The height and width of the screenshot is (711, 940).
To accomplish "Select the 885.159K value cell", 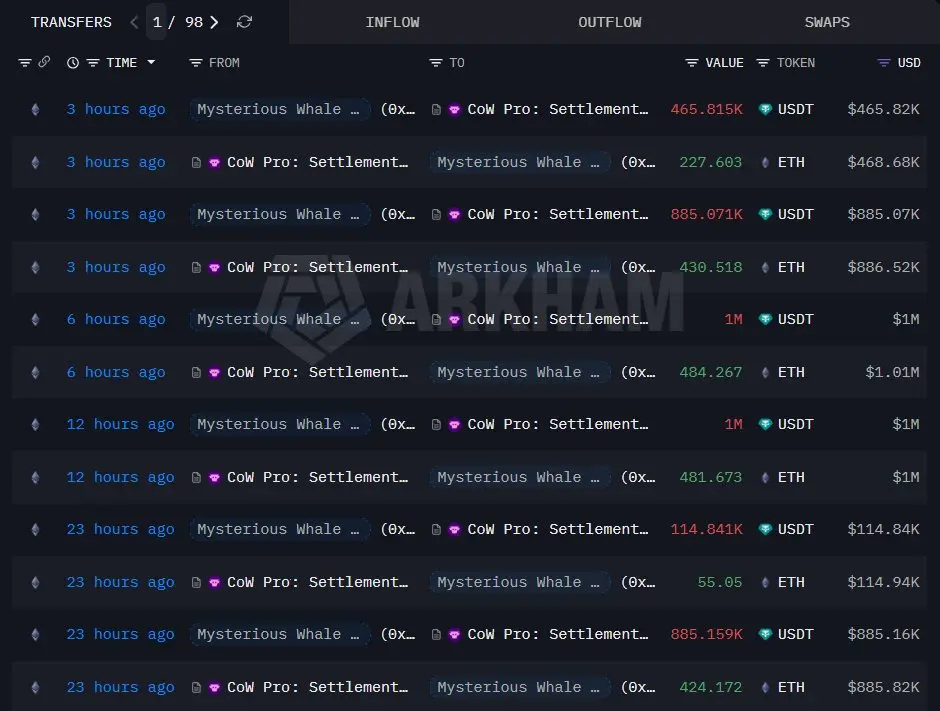I will tap(706, 634).
